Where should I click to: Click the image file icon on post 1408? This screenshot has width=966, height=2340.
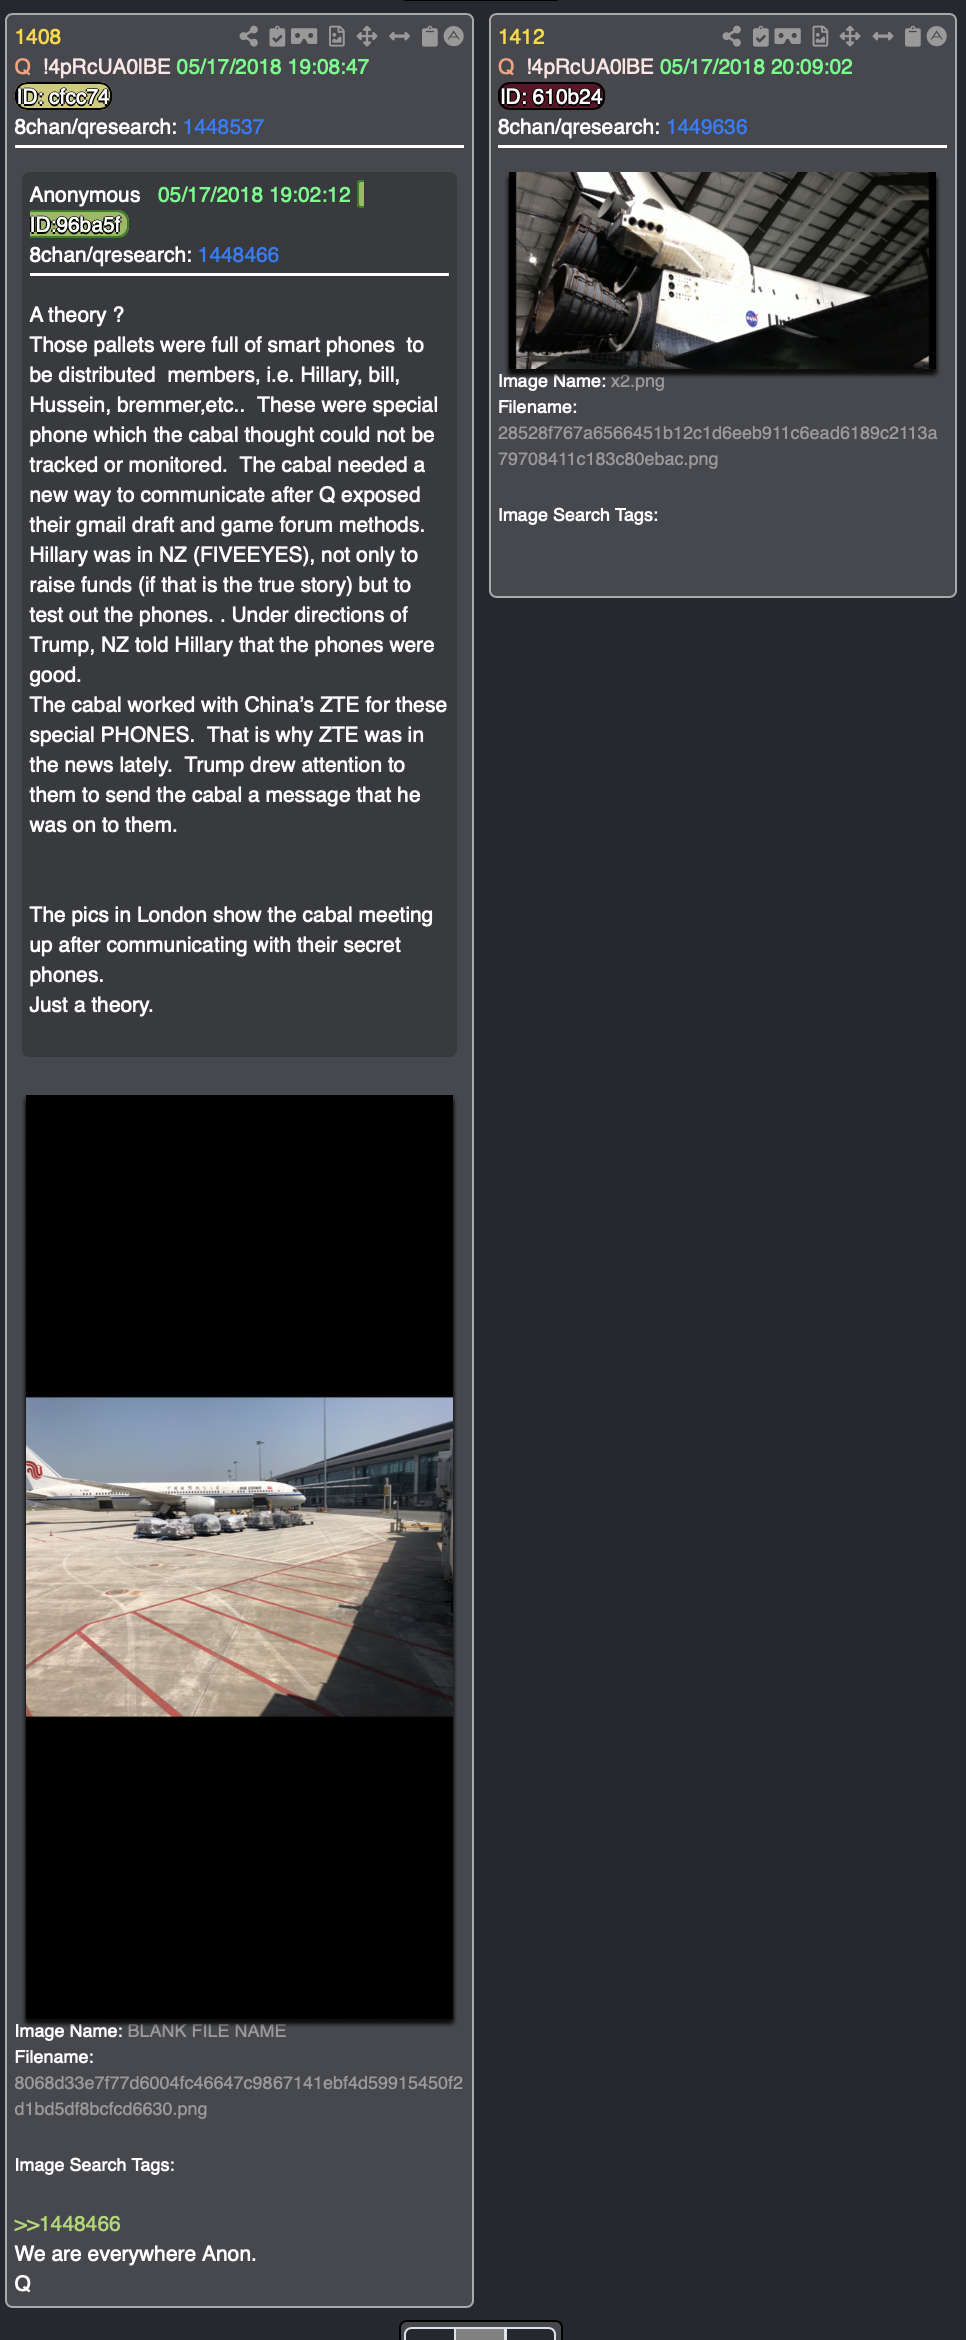(x=337, y=37)
